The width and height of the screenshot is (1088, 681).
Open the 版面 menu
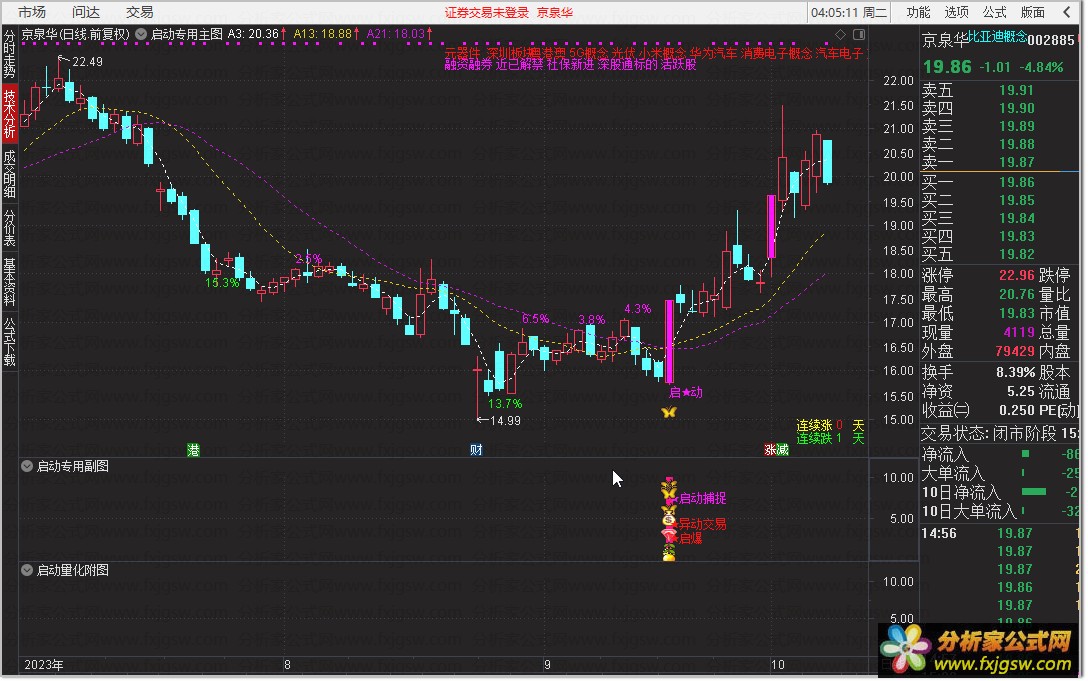point(1032,12)
